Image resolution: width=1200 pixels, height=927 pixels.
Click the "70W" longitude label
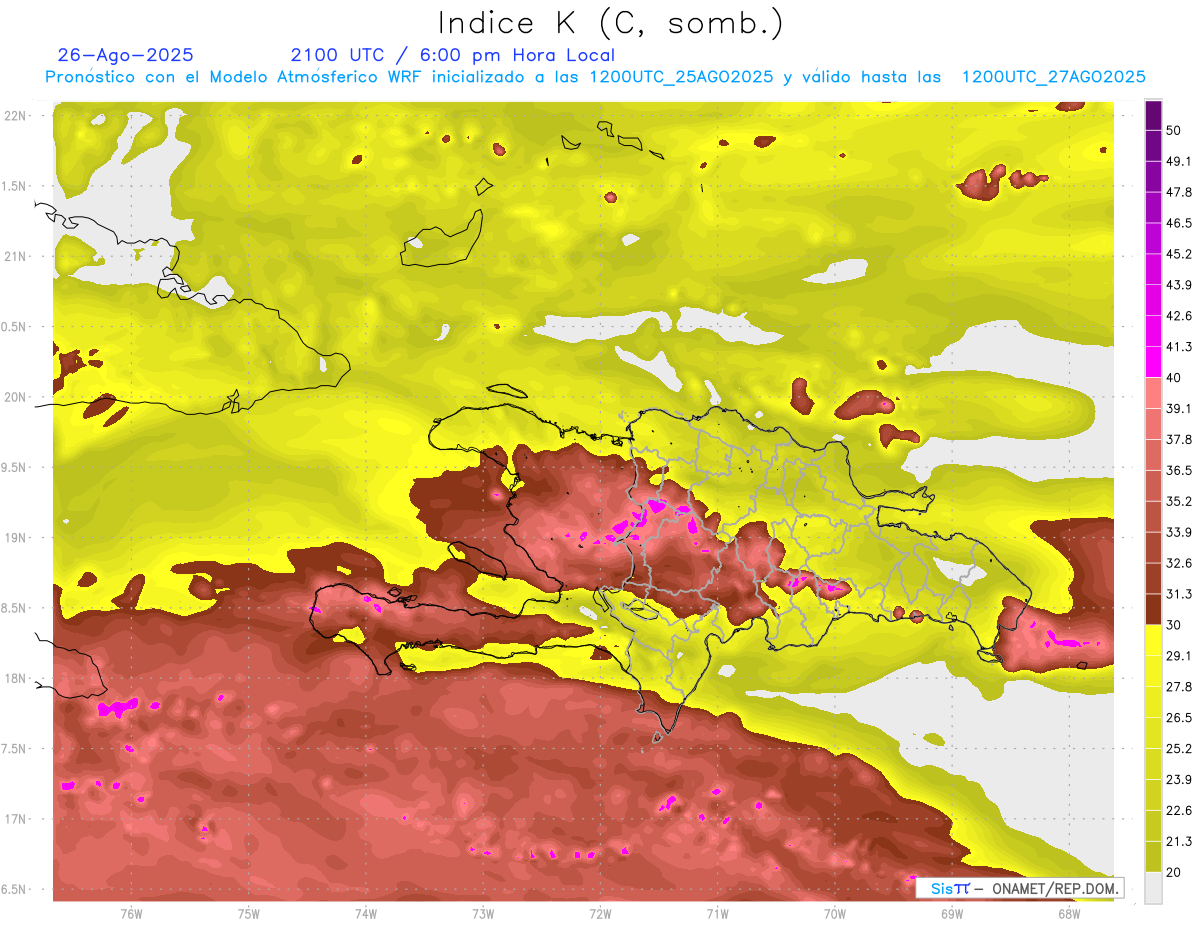point(835,913)
